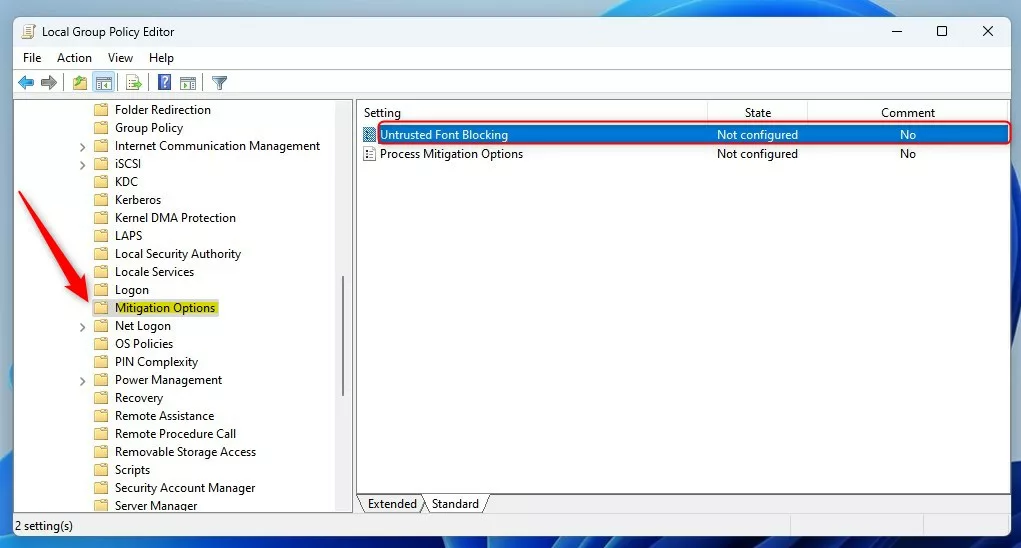Select Remote Procedure Call in tree

pos(175,433)
